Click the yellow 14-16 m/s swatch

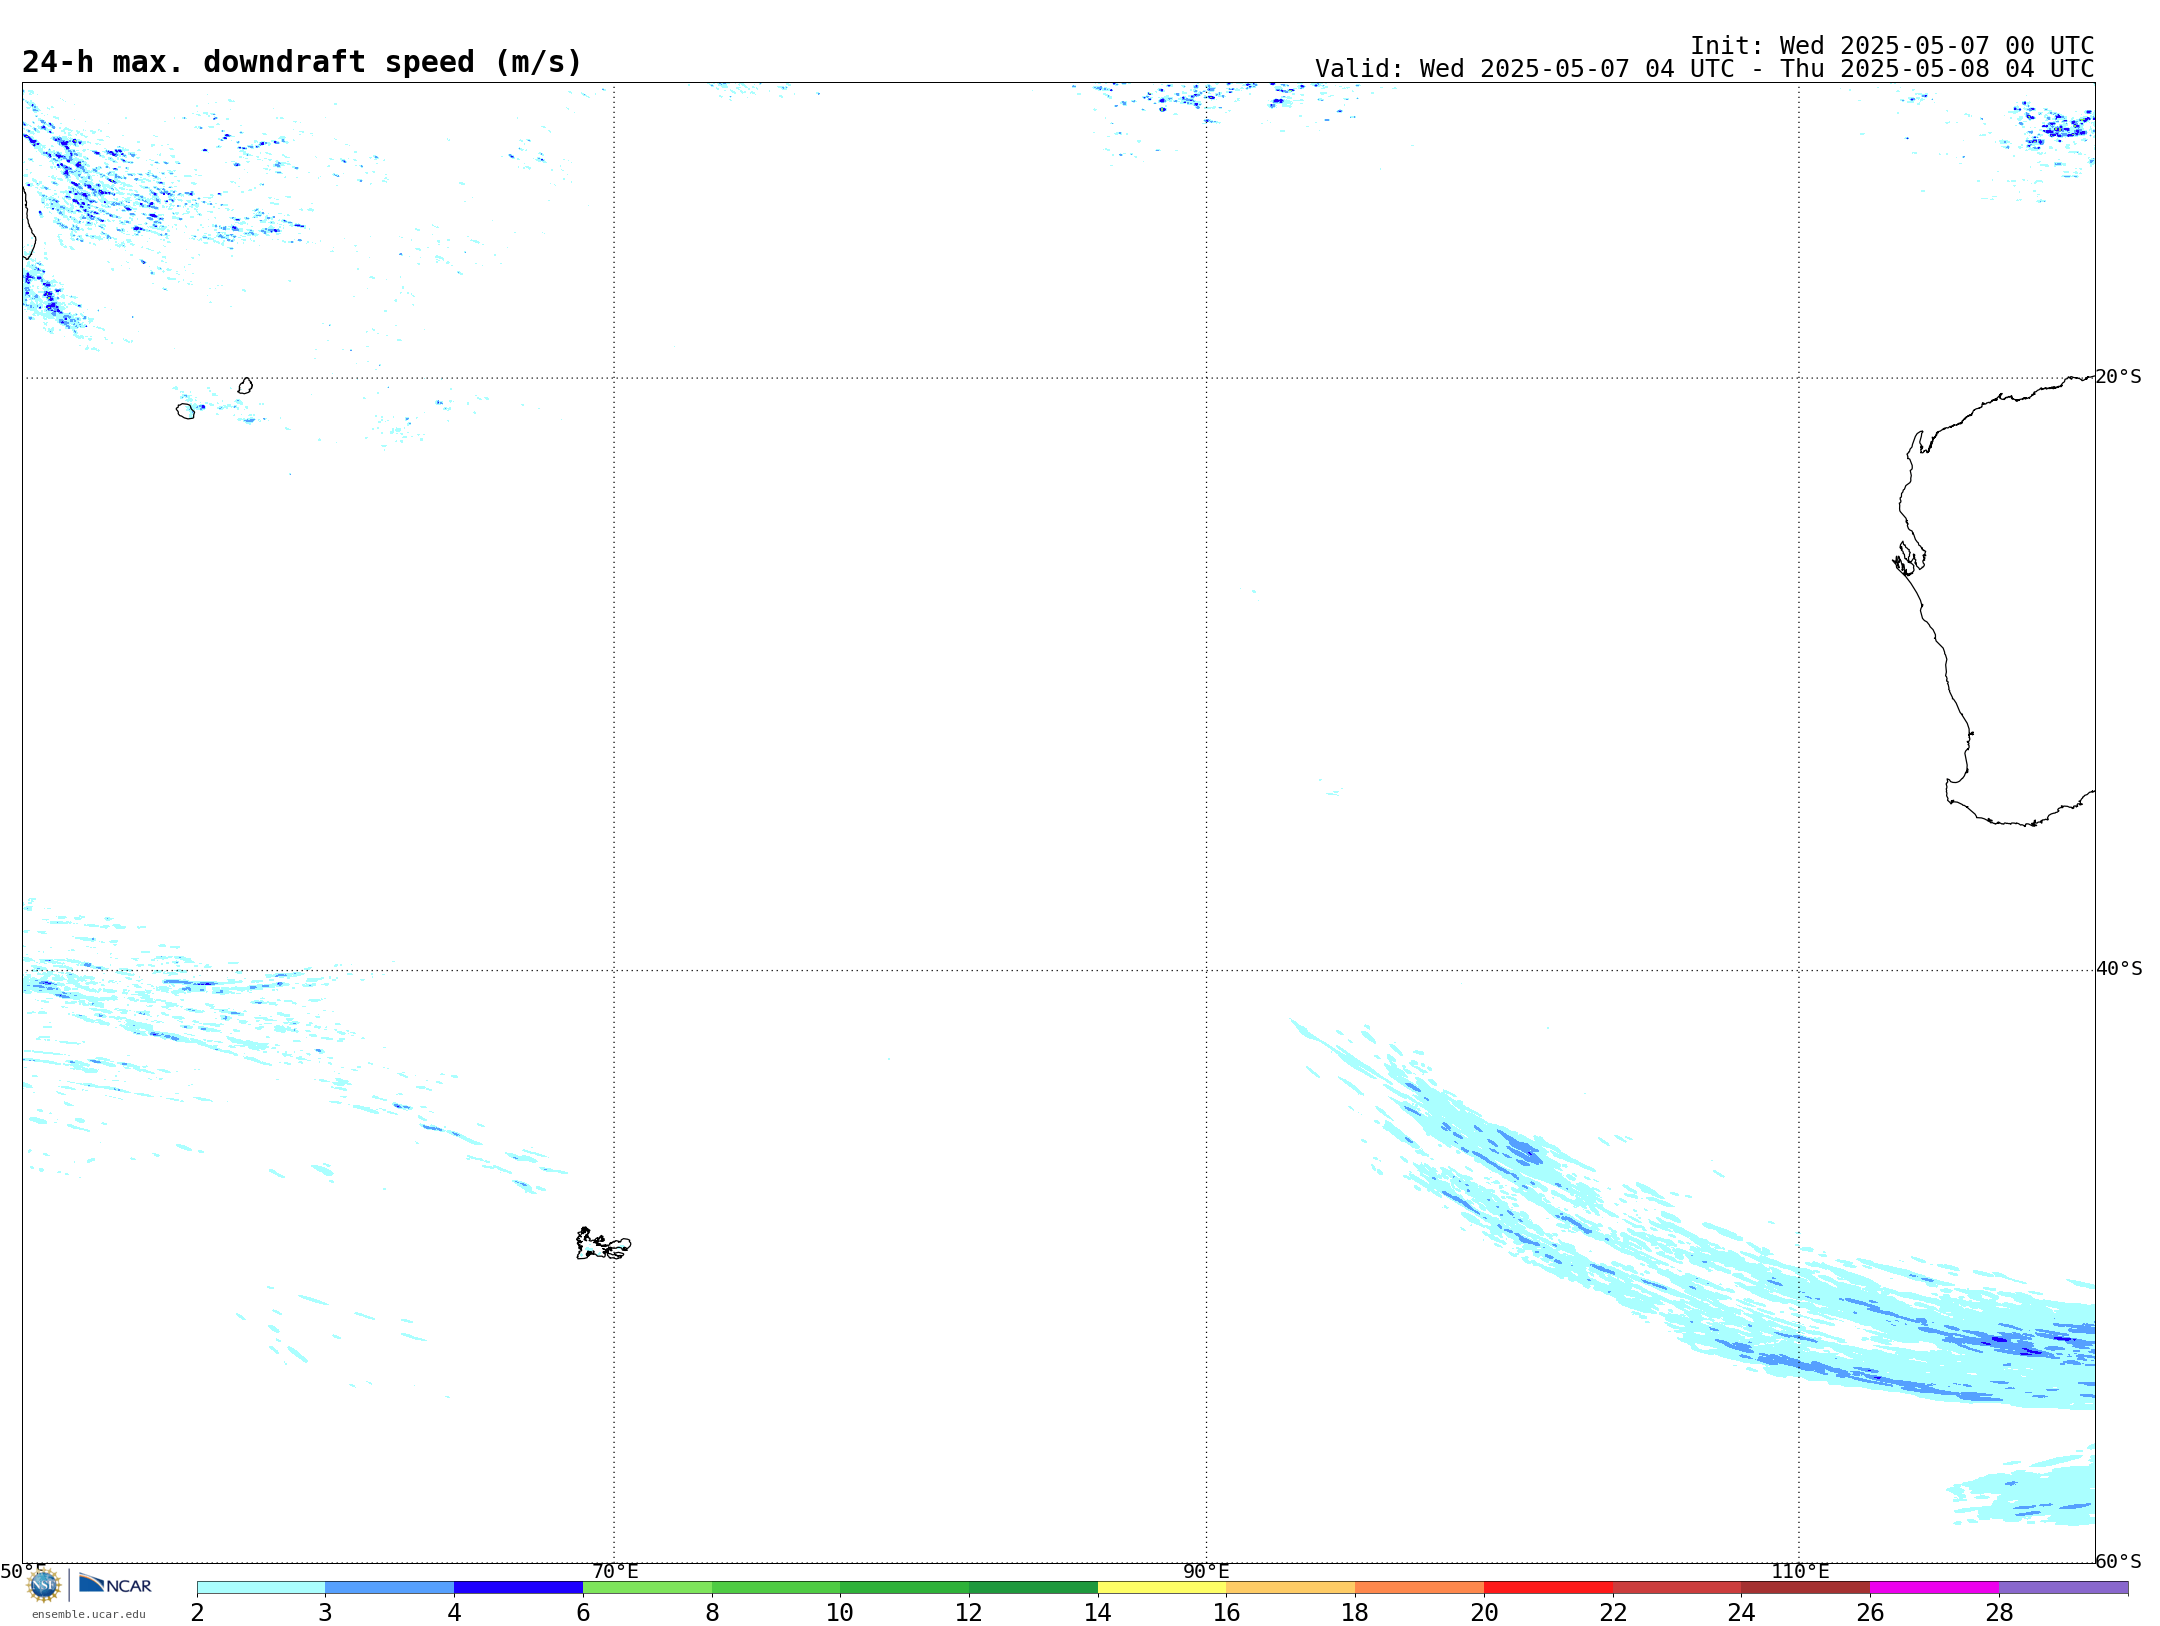1162,1588
